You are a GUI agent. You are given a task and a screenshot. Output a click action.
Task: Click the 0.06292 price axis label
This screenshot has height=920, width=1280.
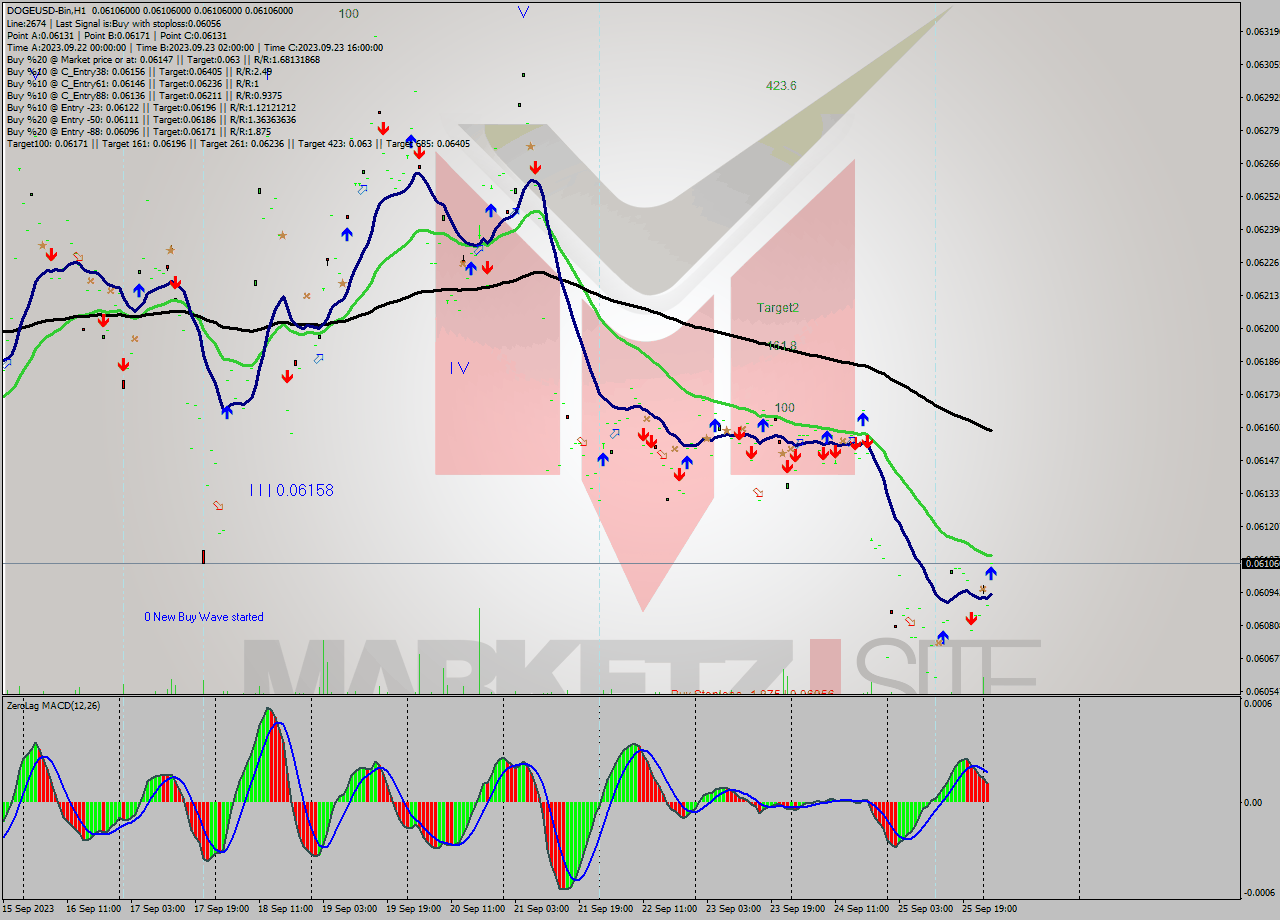[1263, 97]
